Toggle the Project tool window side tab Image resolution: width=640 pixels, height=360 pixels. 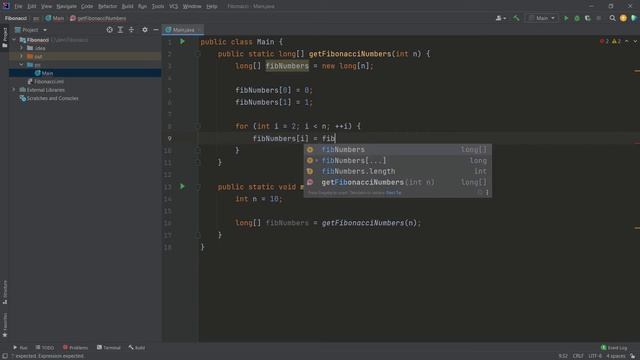point(4,38)
